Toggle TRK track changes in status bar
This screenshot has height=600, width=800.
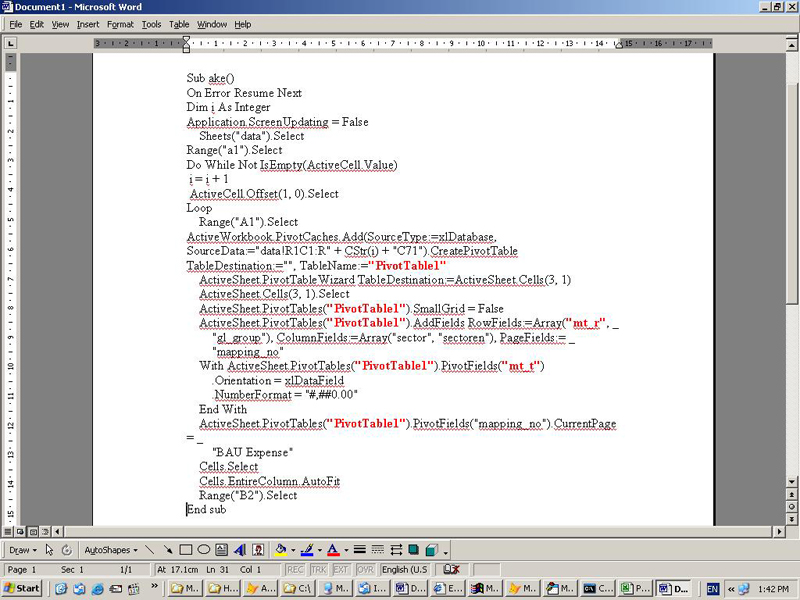(x=318, y=569)
